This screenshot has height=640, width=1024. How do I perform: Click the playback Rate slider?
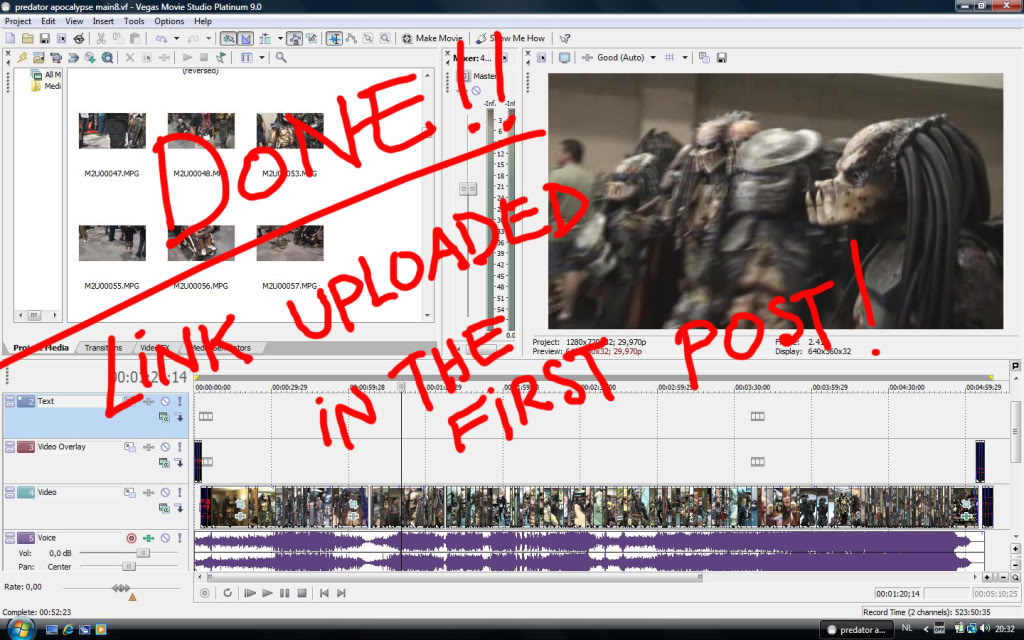tap(121, 588)
